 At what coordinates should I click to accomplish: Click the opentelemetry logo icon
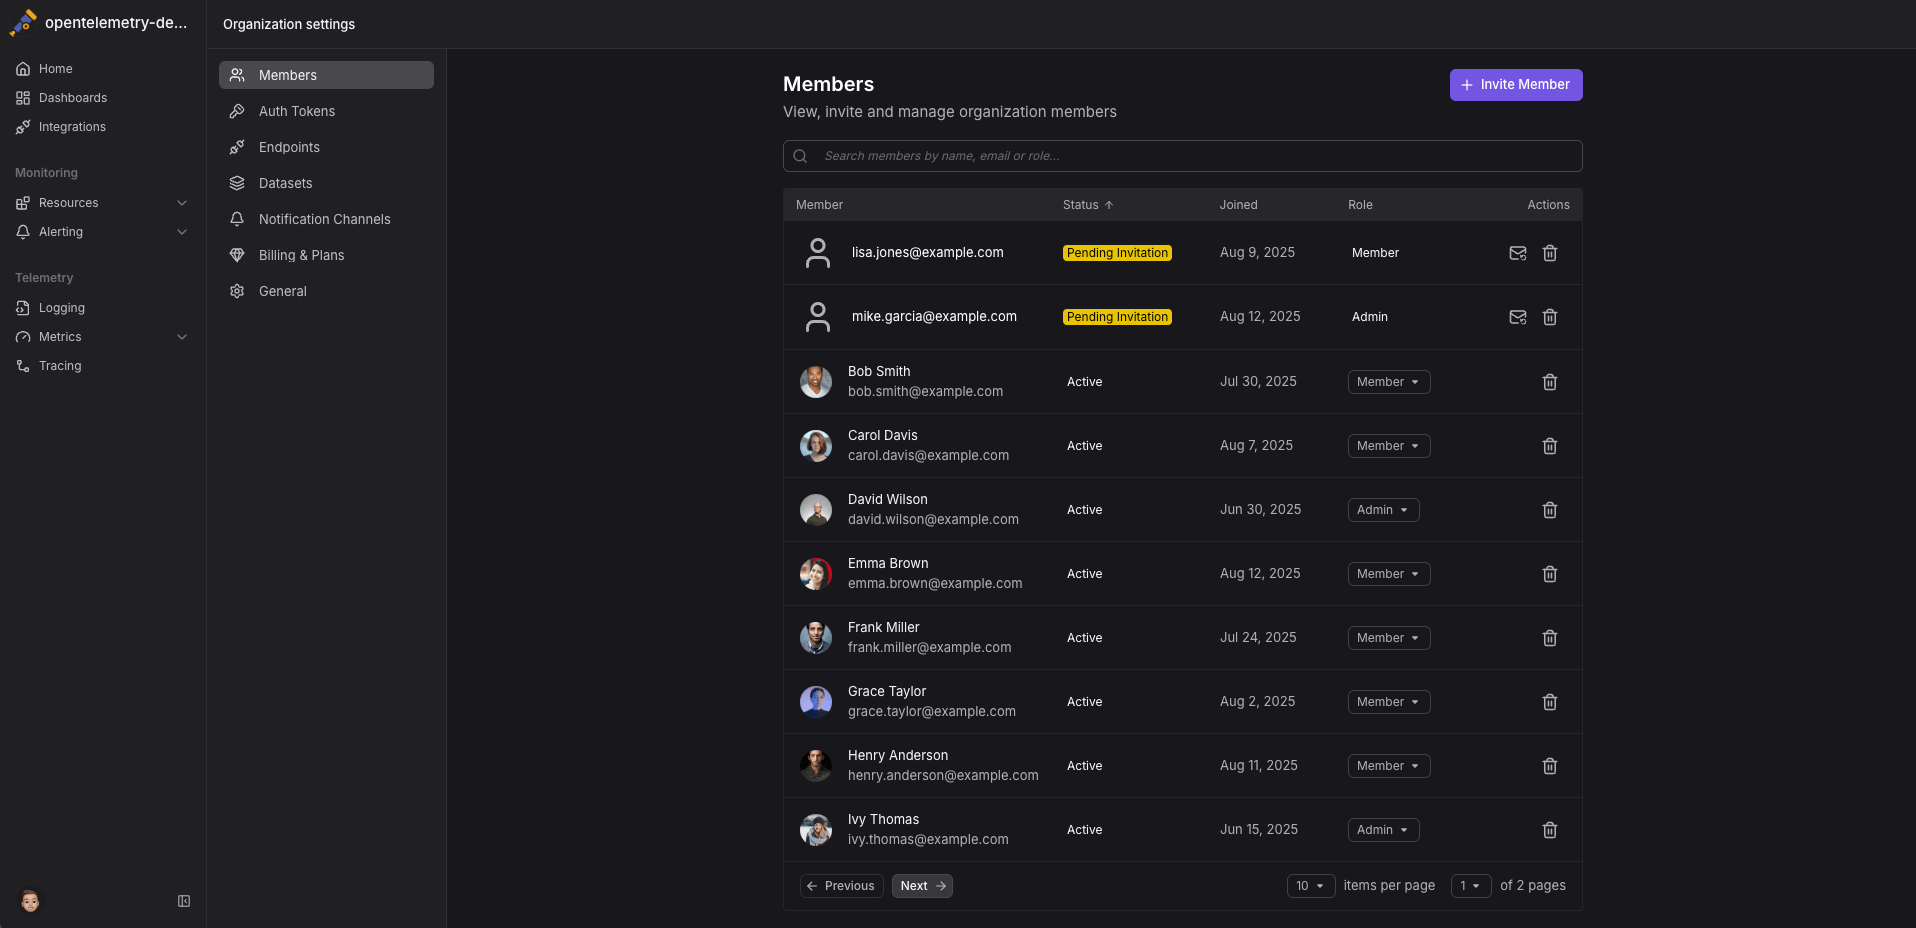pos(23,22)
